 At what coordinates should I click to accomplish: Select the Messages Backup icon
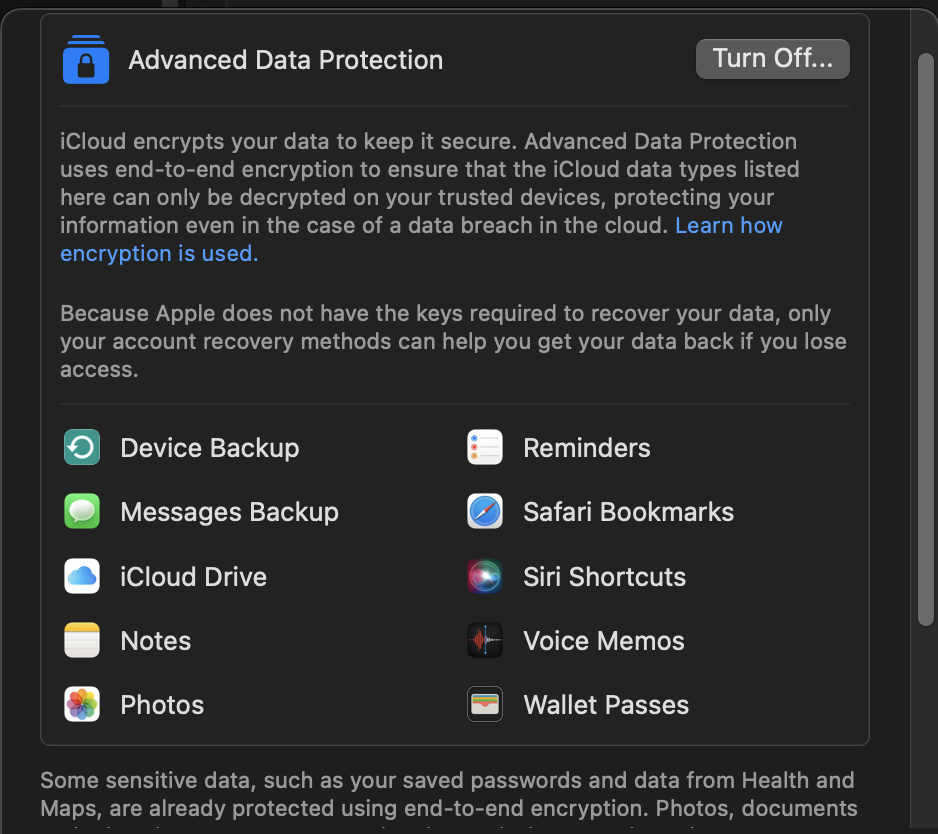81,511
